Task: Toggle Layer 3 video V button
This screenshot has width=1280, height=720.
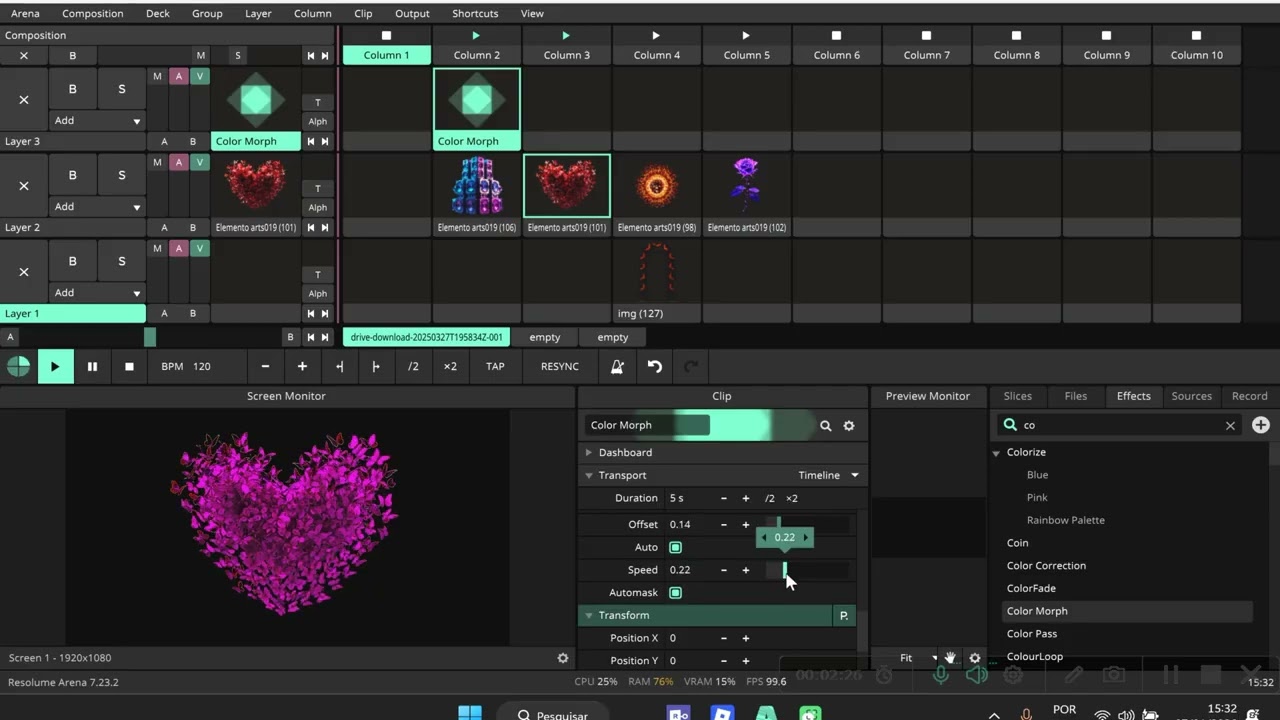Action: point(200,77)
